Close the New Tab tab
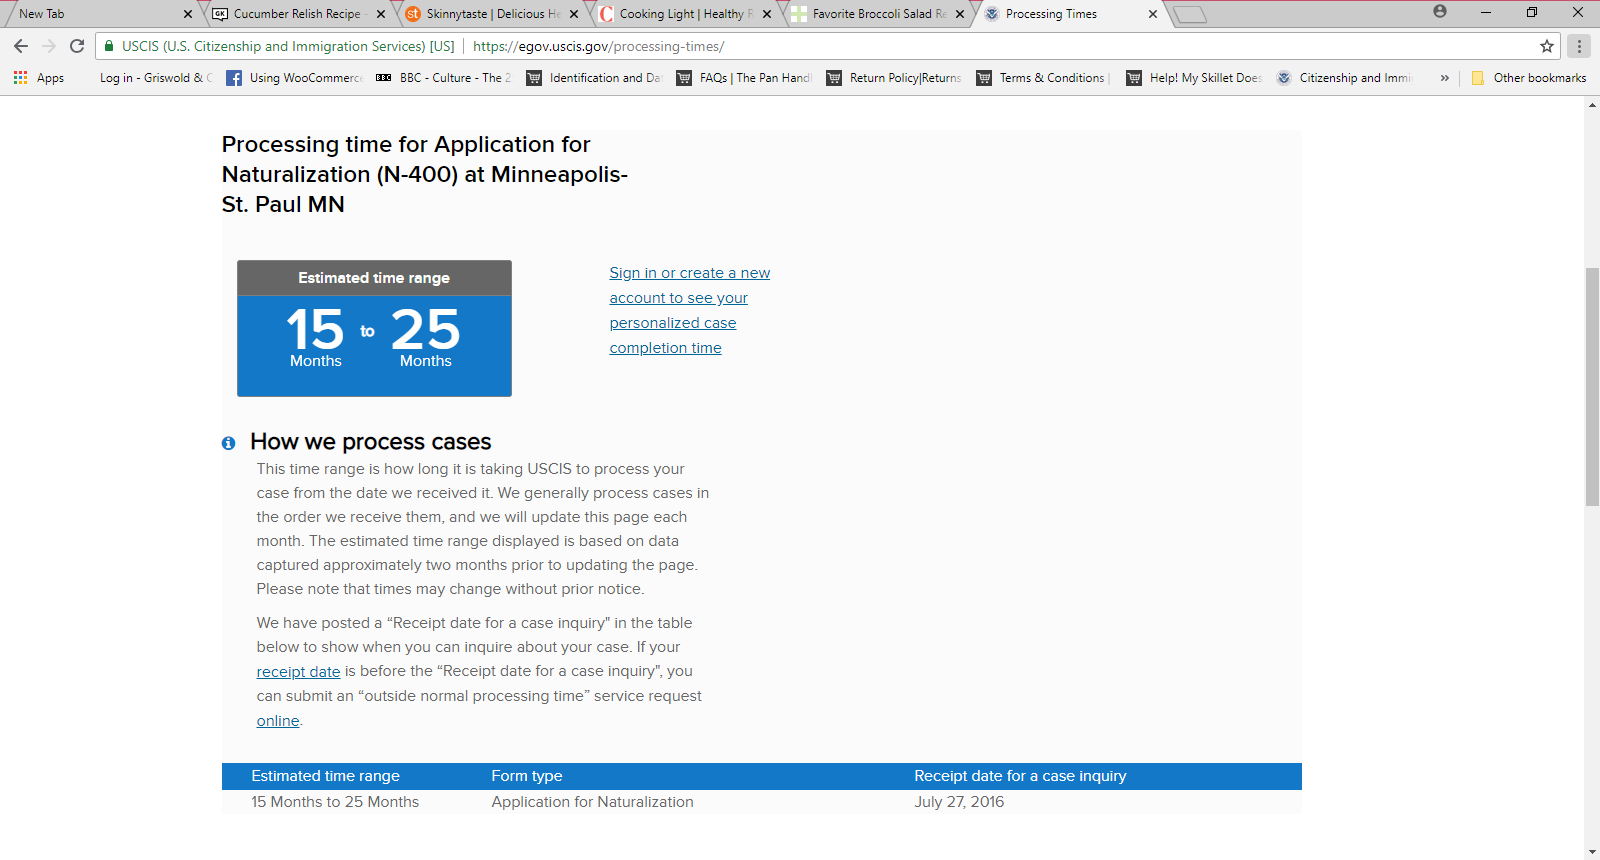Screen dimensions: 1600x860 point(188,14)
